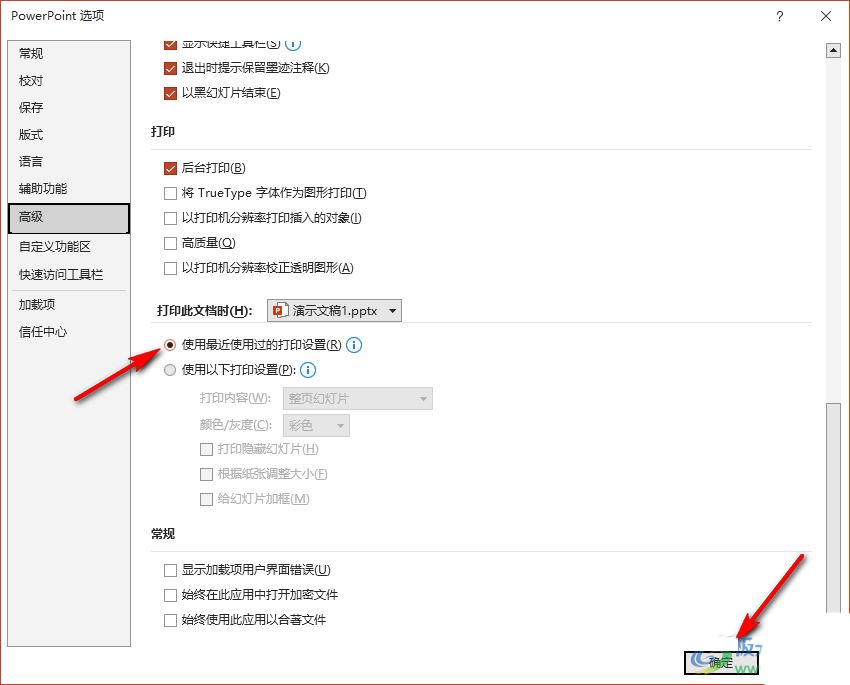Disable the 后台打印 checkbox
The height and width of the screenshot is (685, 850).
(170, 168)
